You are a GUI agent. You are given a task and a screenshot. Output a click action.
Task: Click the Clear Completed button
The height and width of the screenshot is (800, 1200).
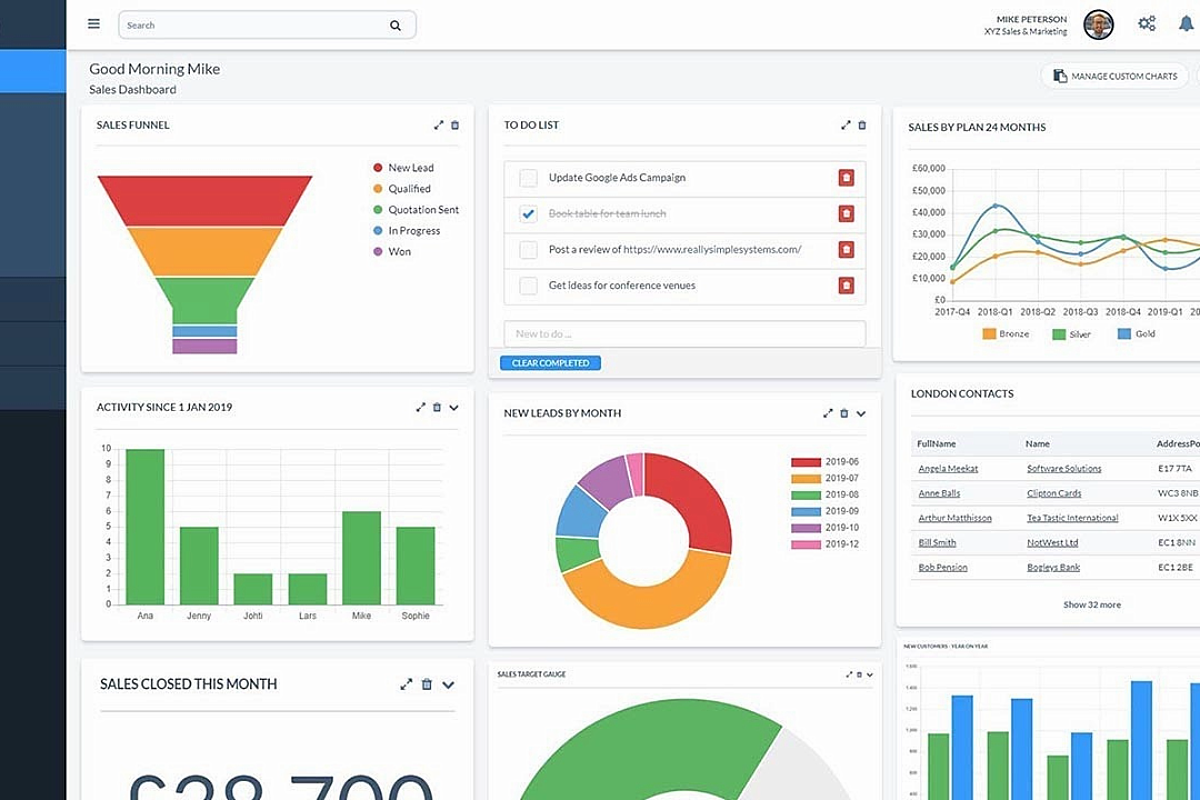[x=551, y=363]
